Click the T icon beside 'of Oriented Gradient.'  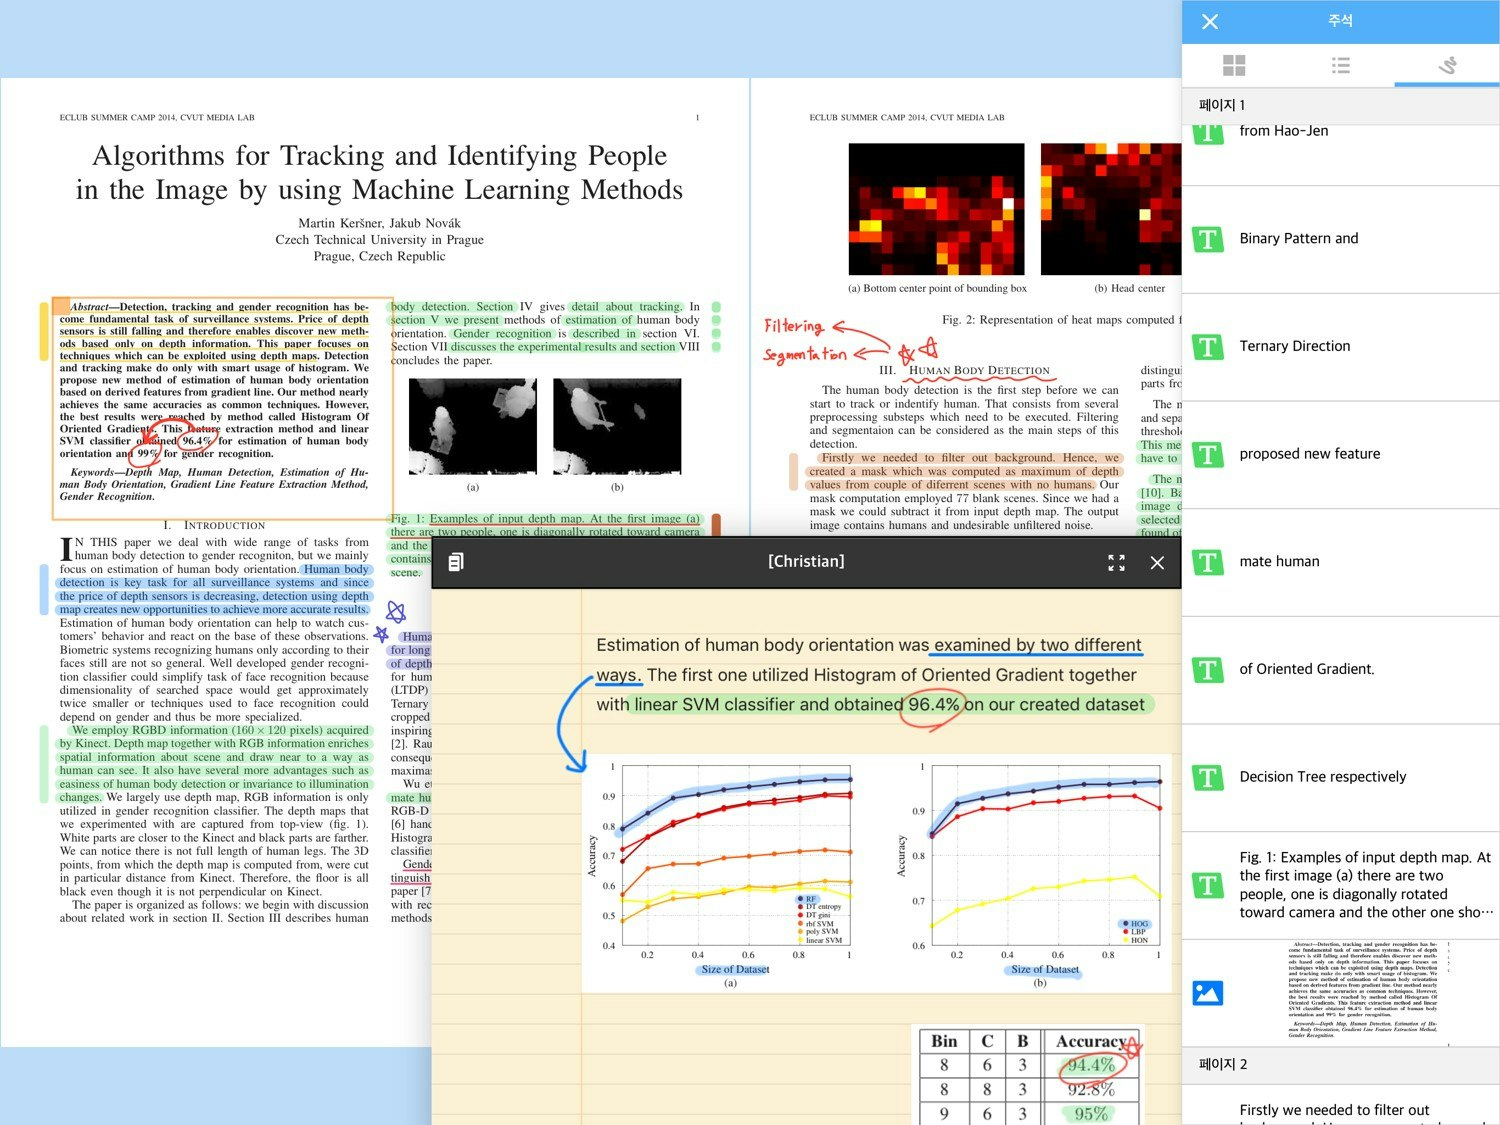pos(1208,670)
